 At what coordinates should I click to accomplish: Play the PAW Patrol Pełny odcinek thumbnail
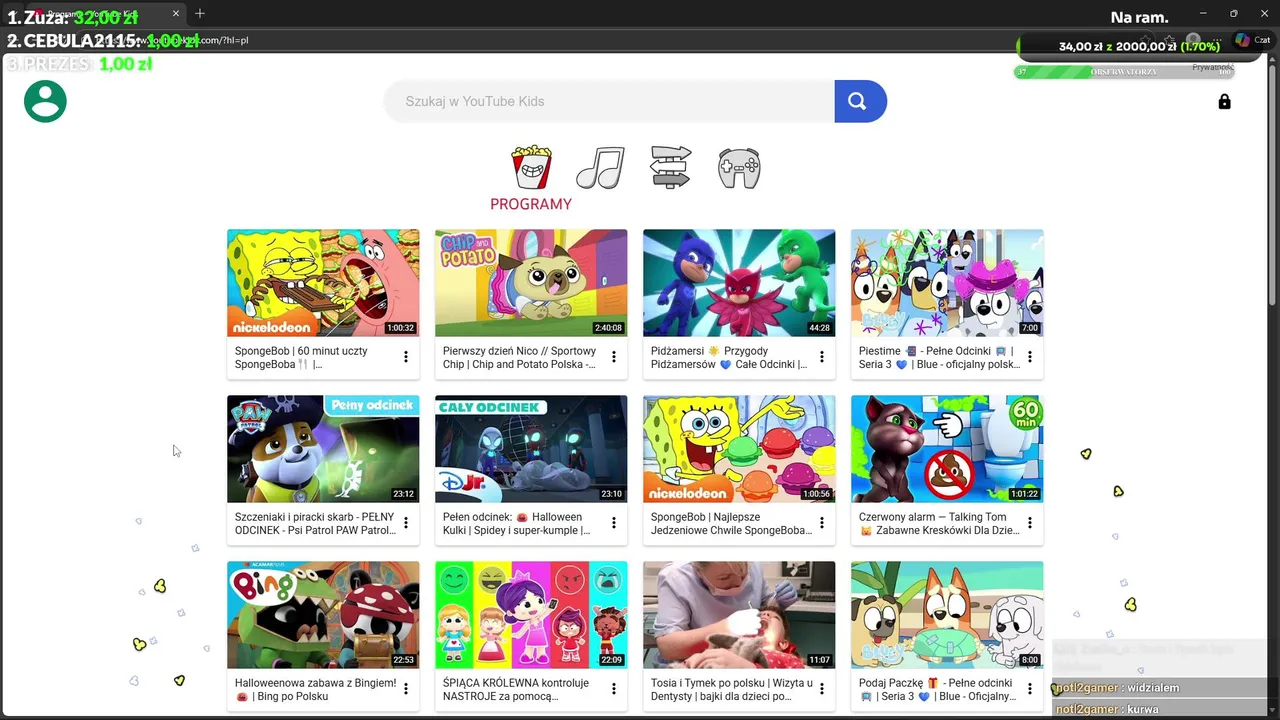[x=323, y=449]
